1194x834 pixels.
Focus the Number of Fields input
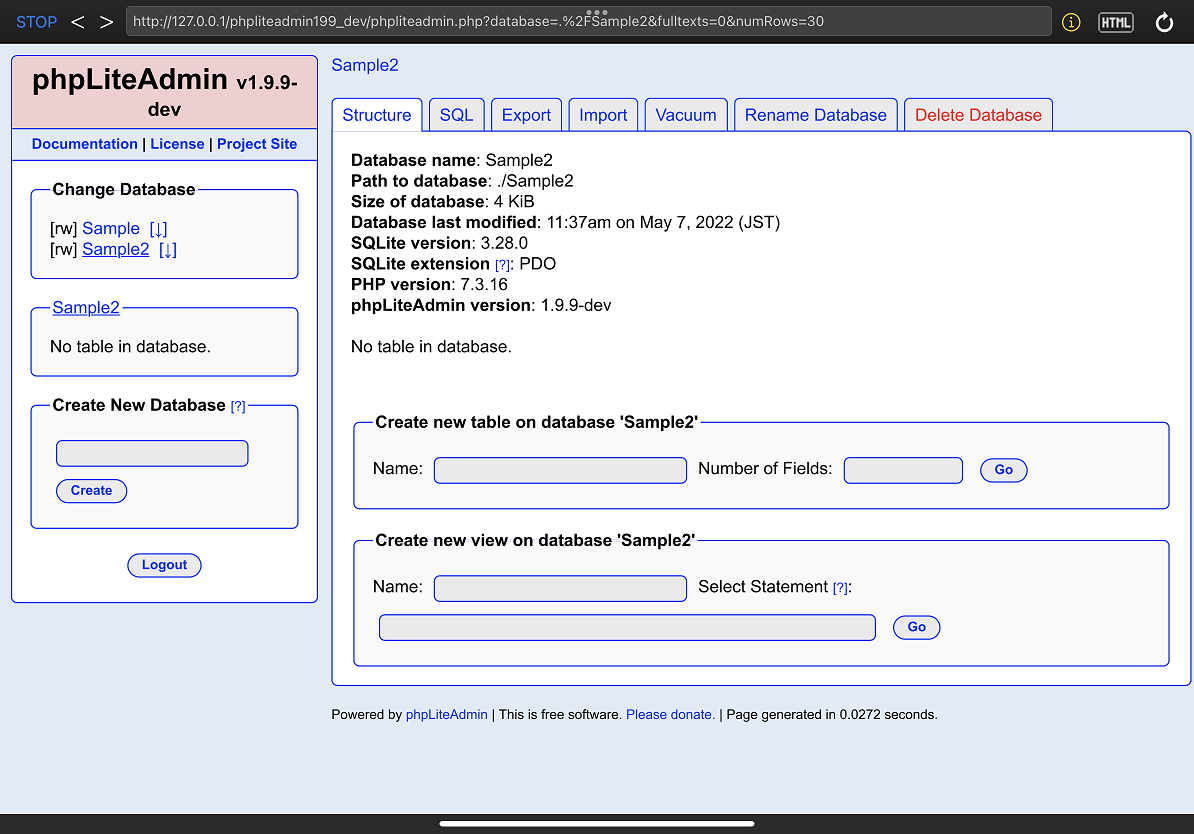pyautogui.click(x=903, y=470)
